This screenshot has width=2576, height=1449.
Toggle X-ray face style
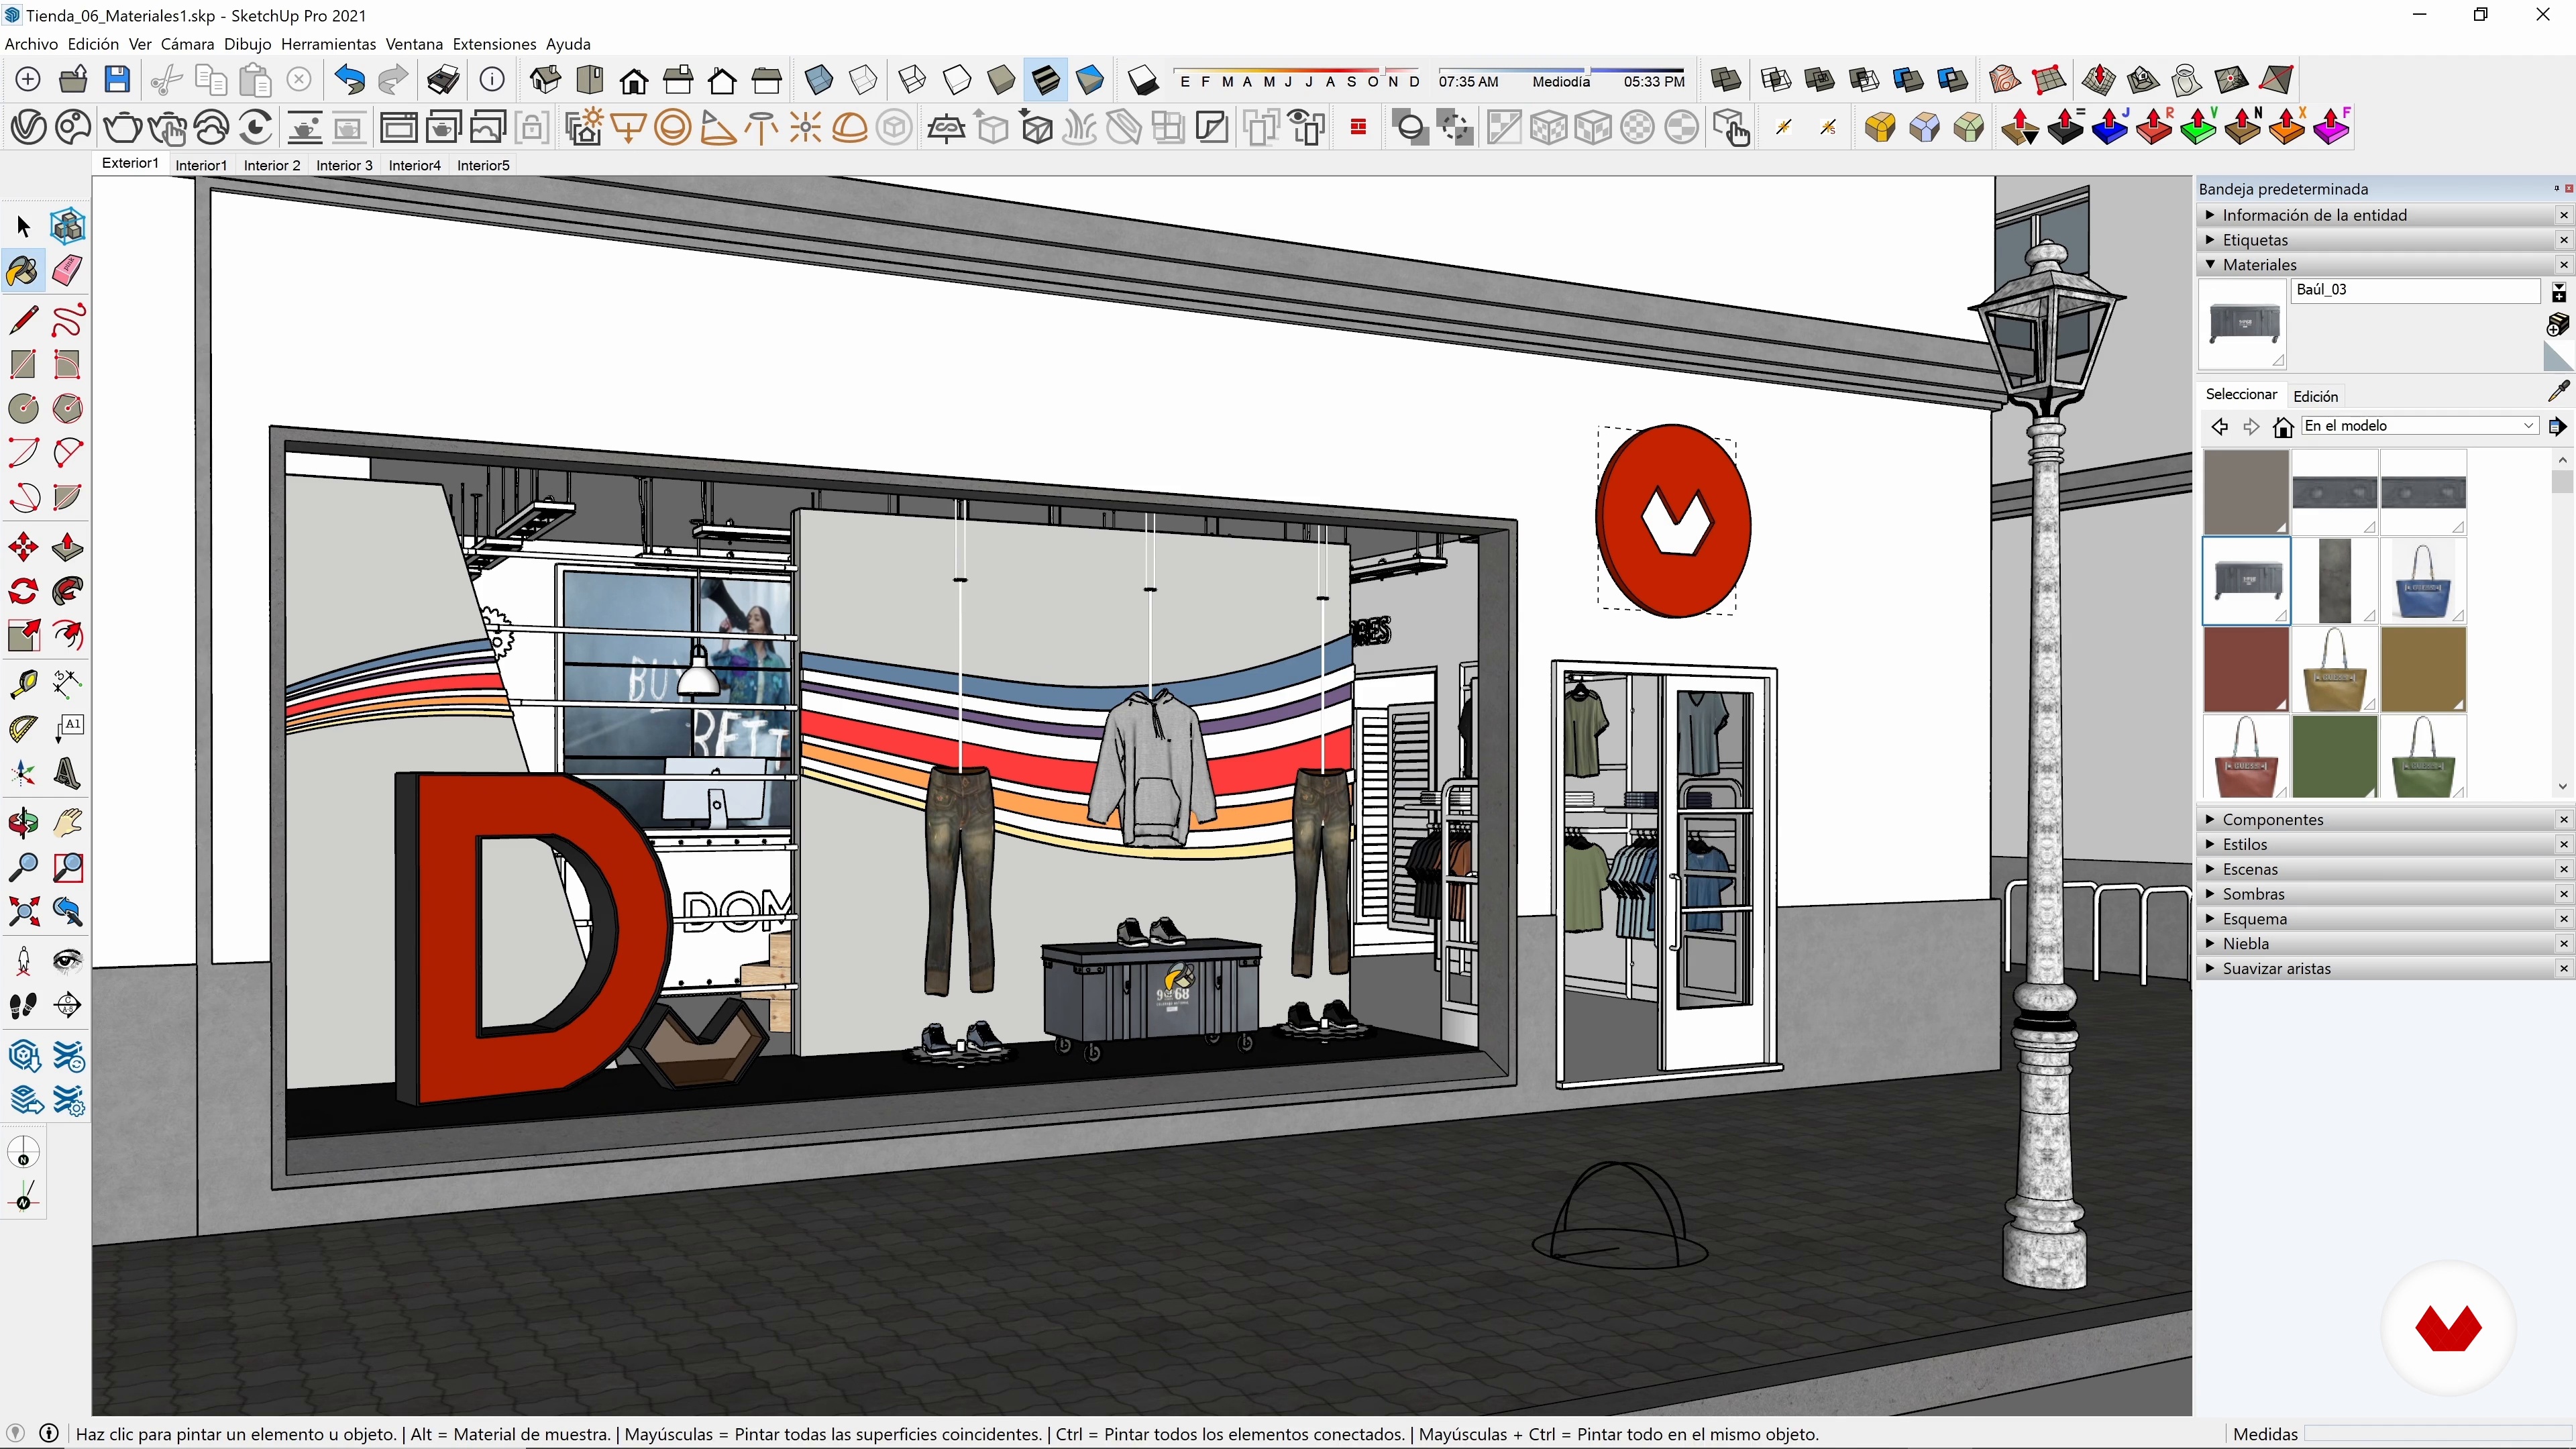pyautogui.click(x=818, y=79)
